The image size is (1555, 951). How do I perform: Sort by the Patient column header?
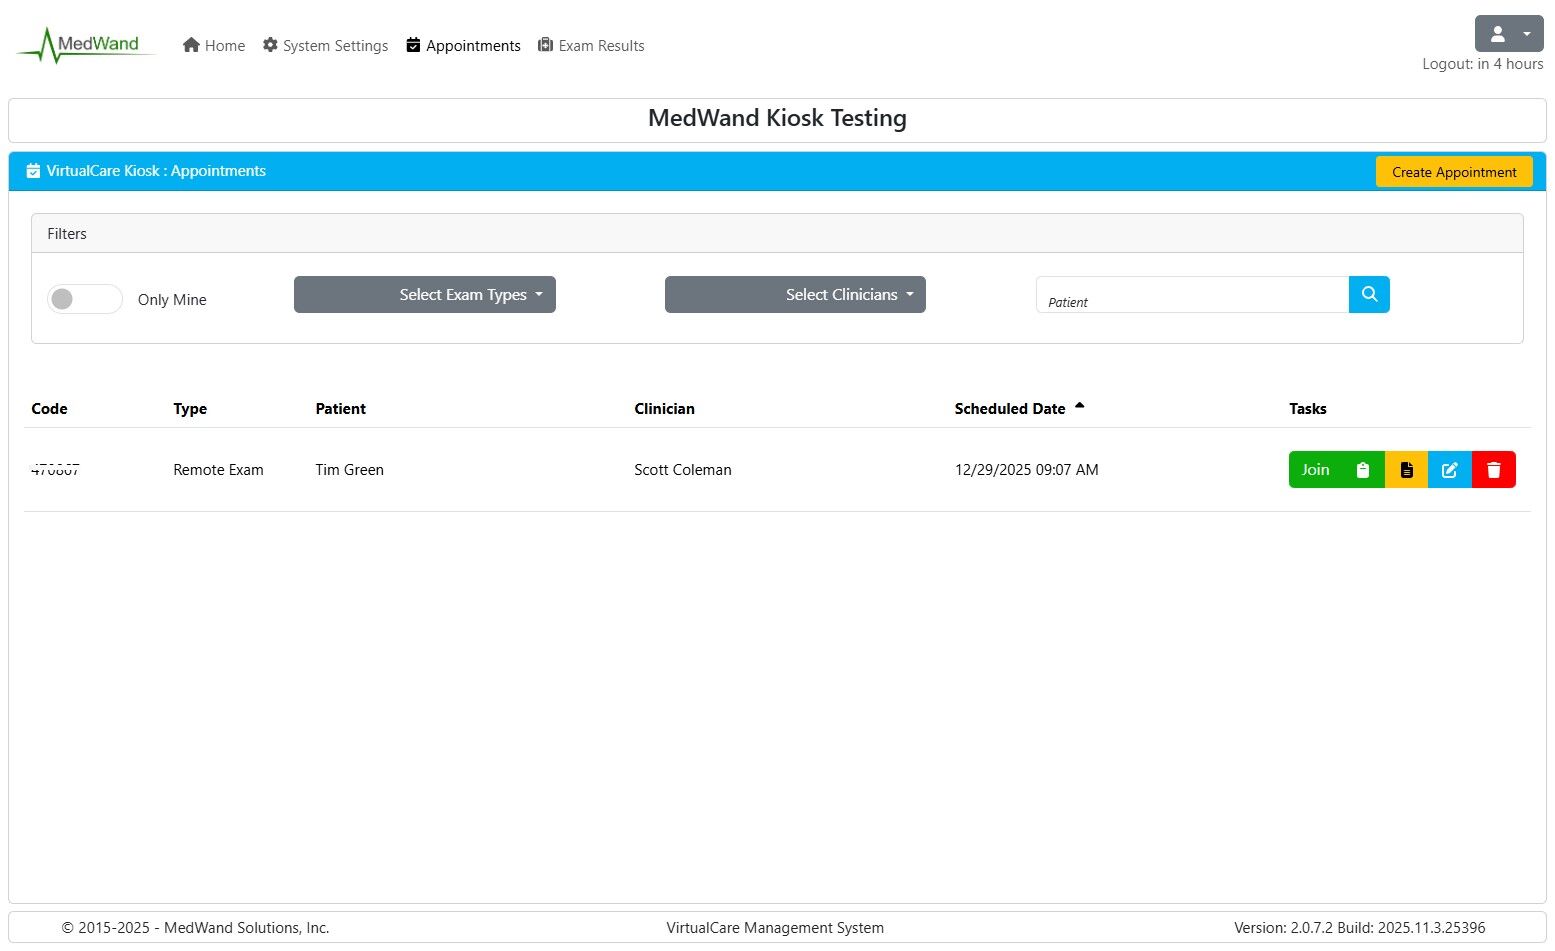tap(340, 409)
